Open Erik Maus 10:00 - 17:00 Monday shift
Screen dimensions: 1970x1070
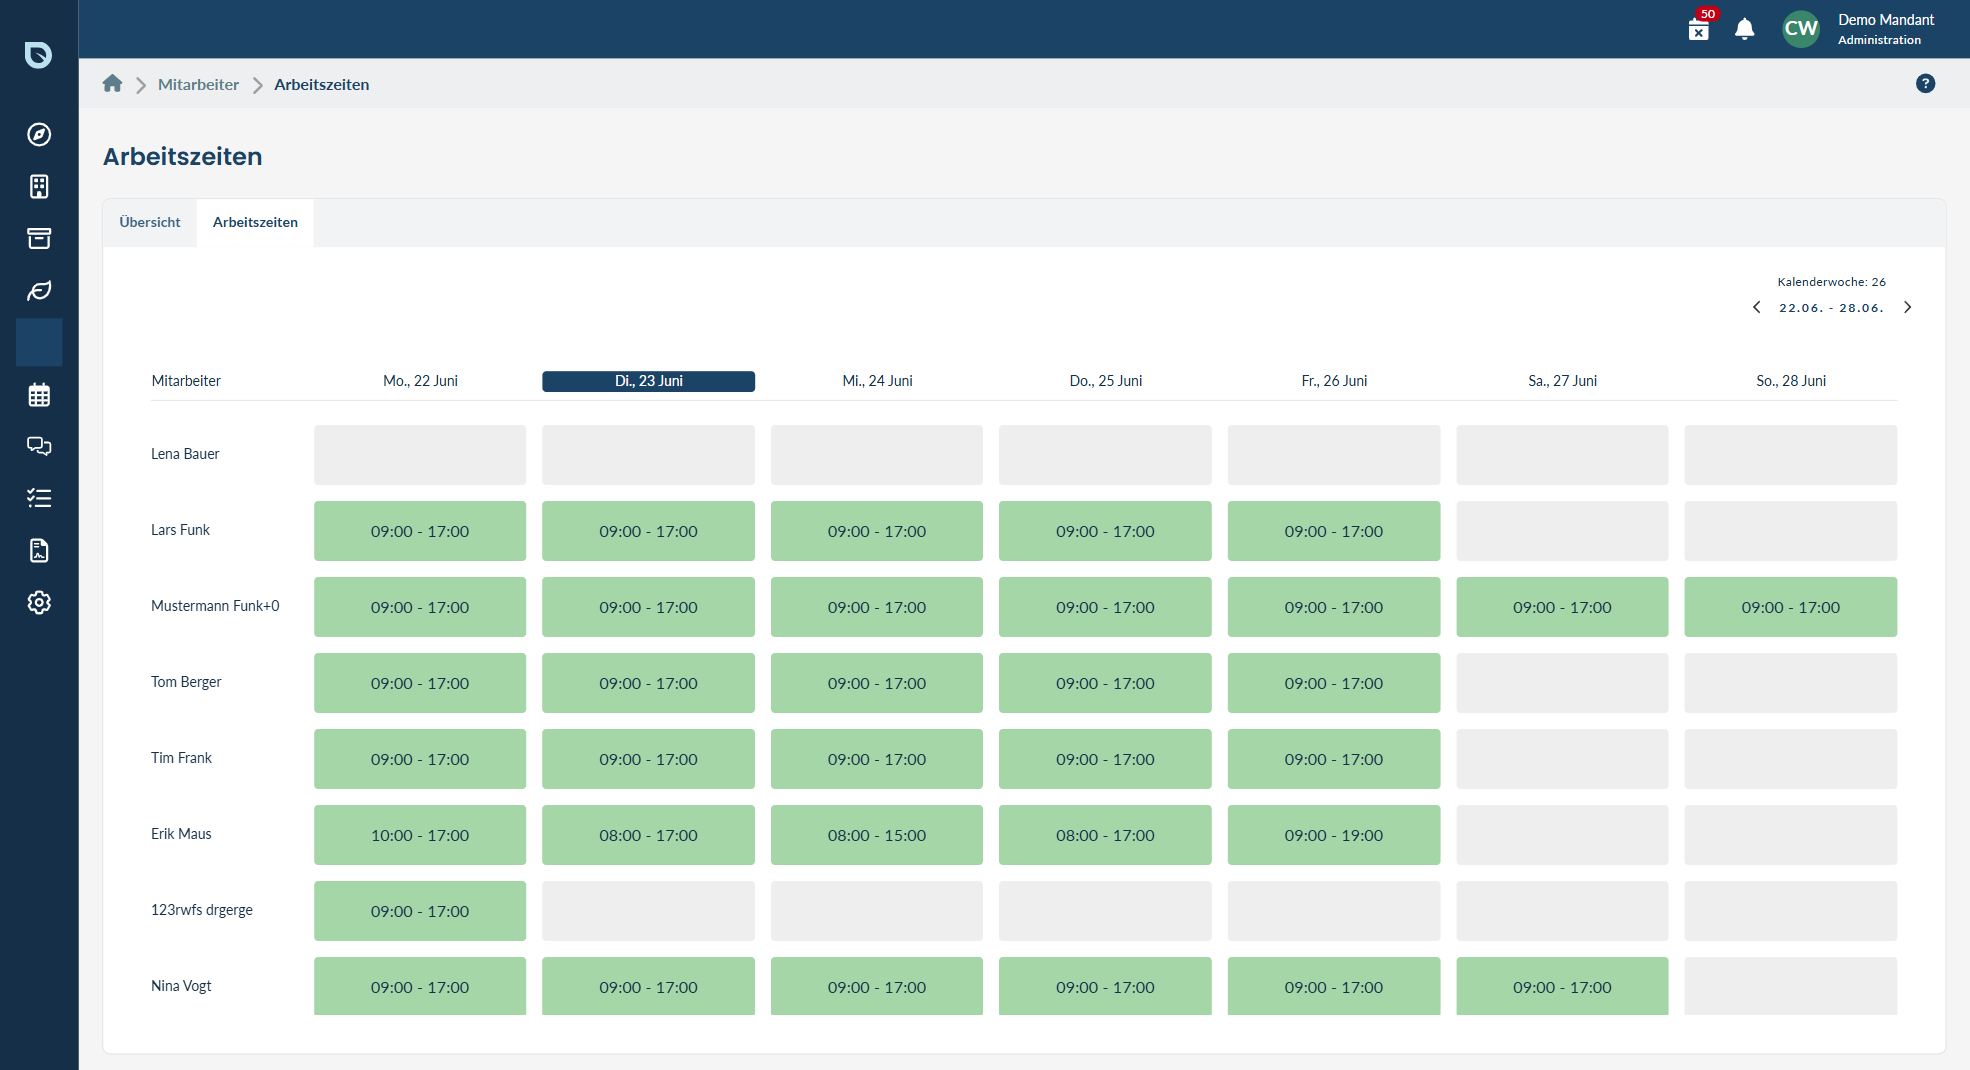coord(420,835)
